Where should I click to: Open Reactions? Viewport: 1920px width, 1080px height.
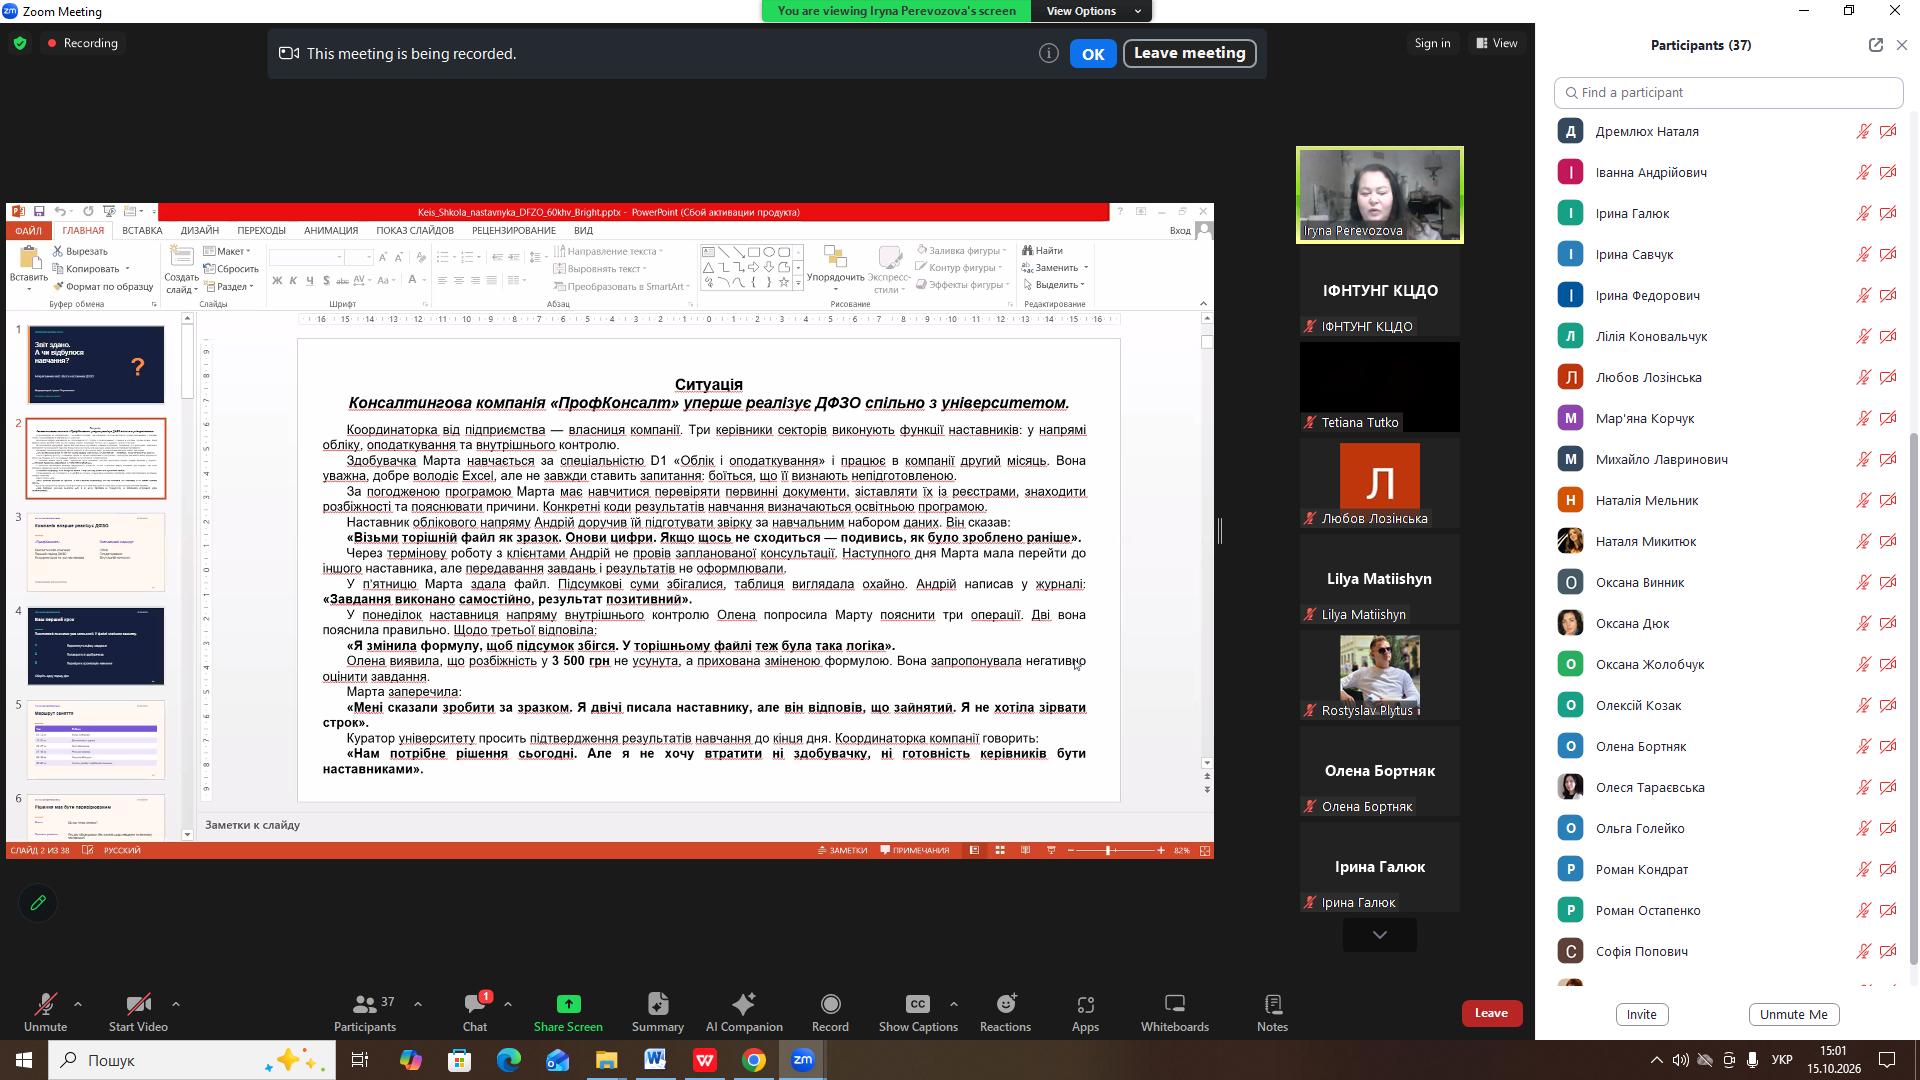click(x=1005, y=1012)
